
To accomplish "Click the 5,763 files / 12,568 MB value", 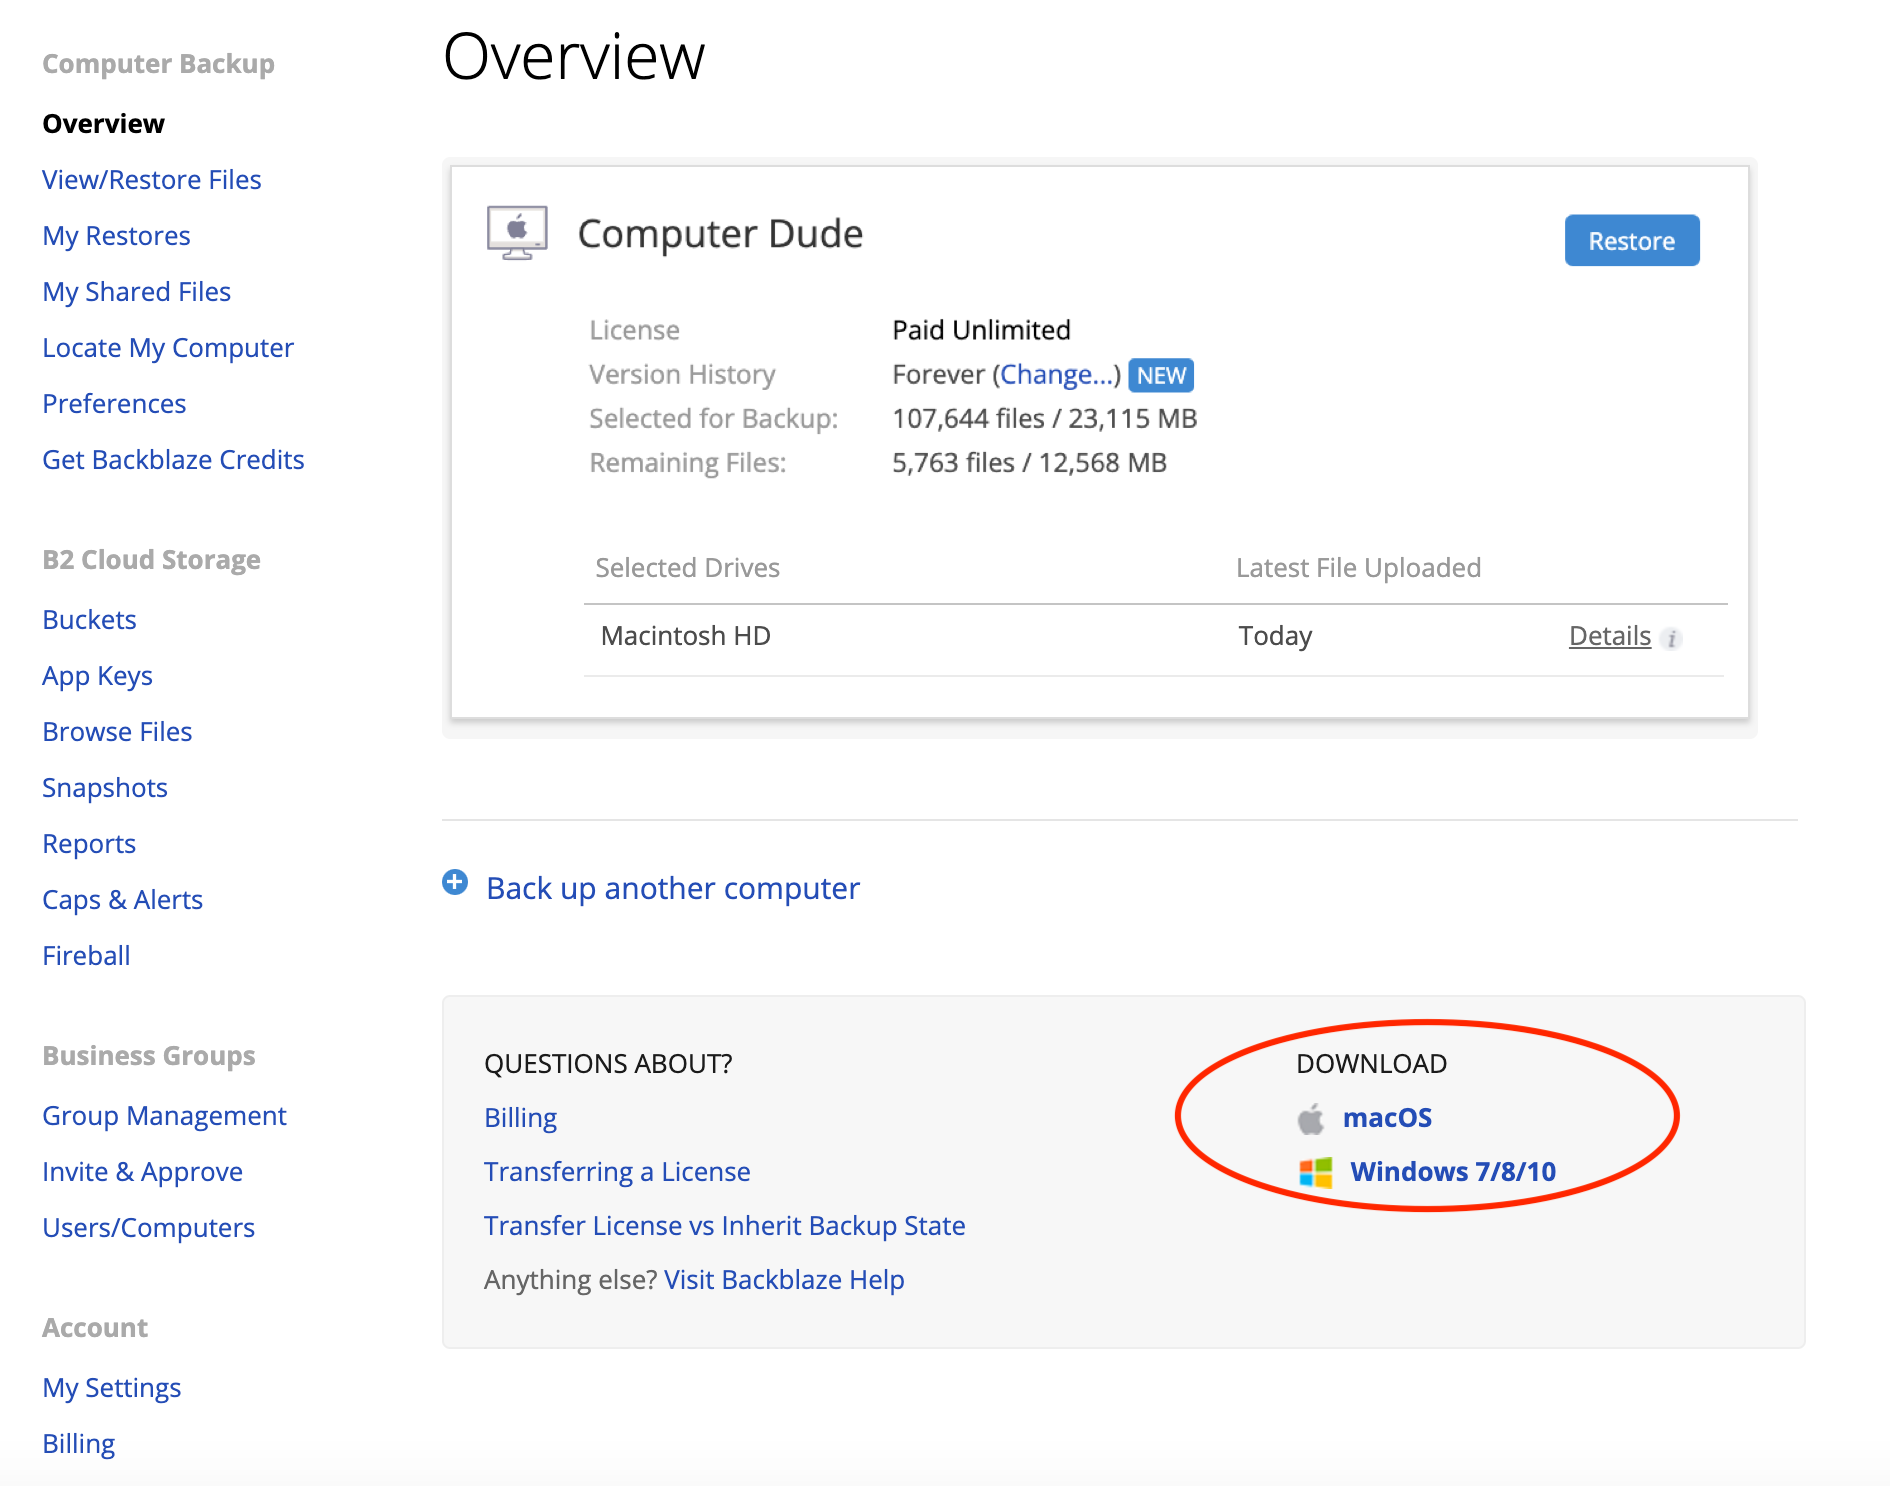I will (x=1029, y=462).
